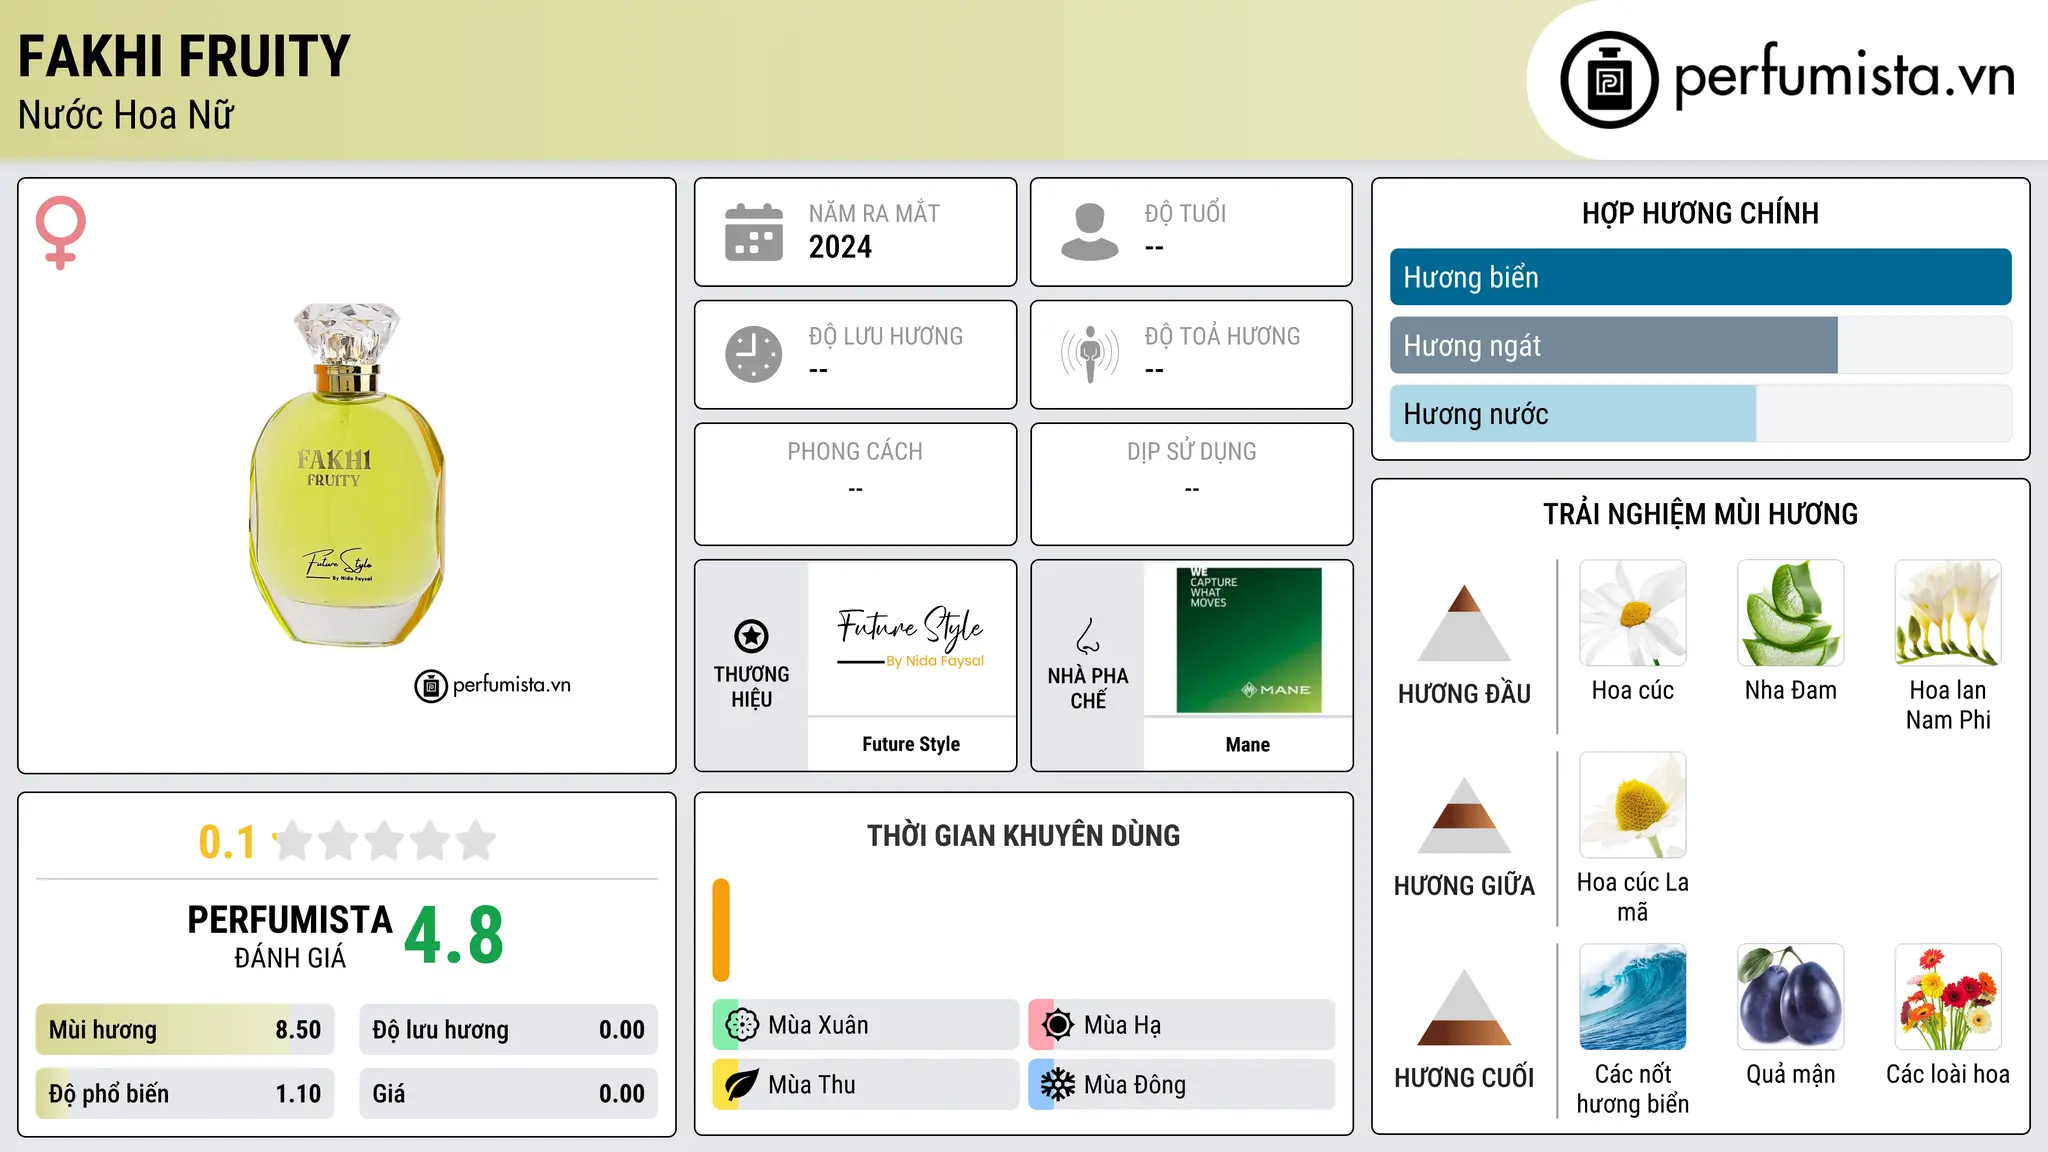Click the 4.8 Perfumista score
Image resolution: width=2048 pixels, height=1152 pixels.
pos(454,936)
